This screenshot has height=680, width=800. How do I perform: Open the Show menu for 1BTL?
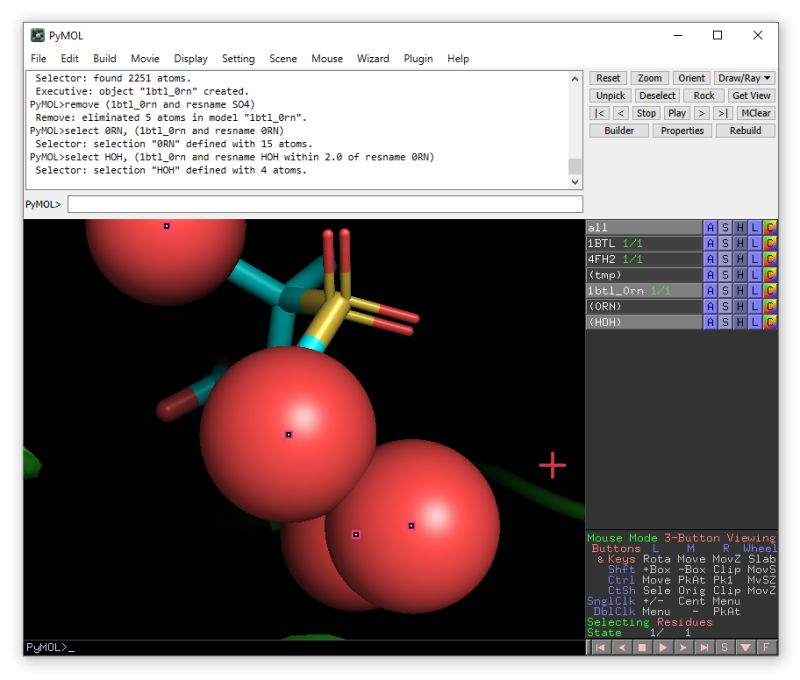pyautogui.click(x=724, y=243)
